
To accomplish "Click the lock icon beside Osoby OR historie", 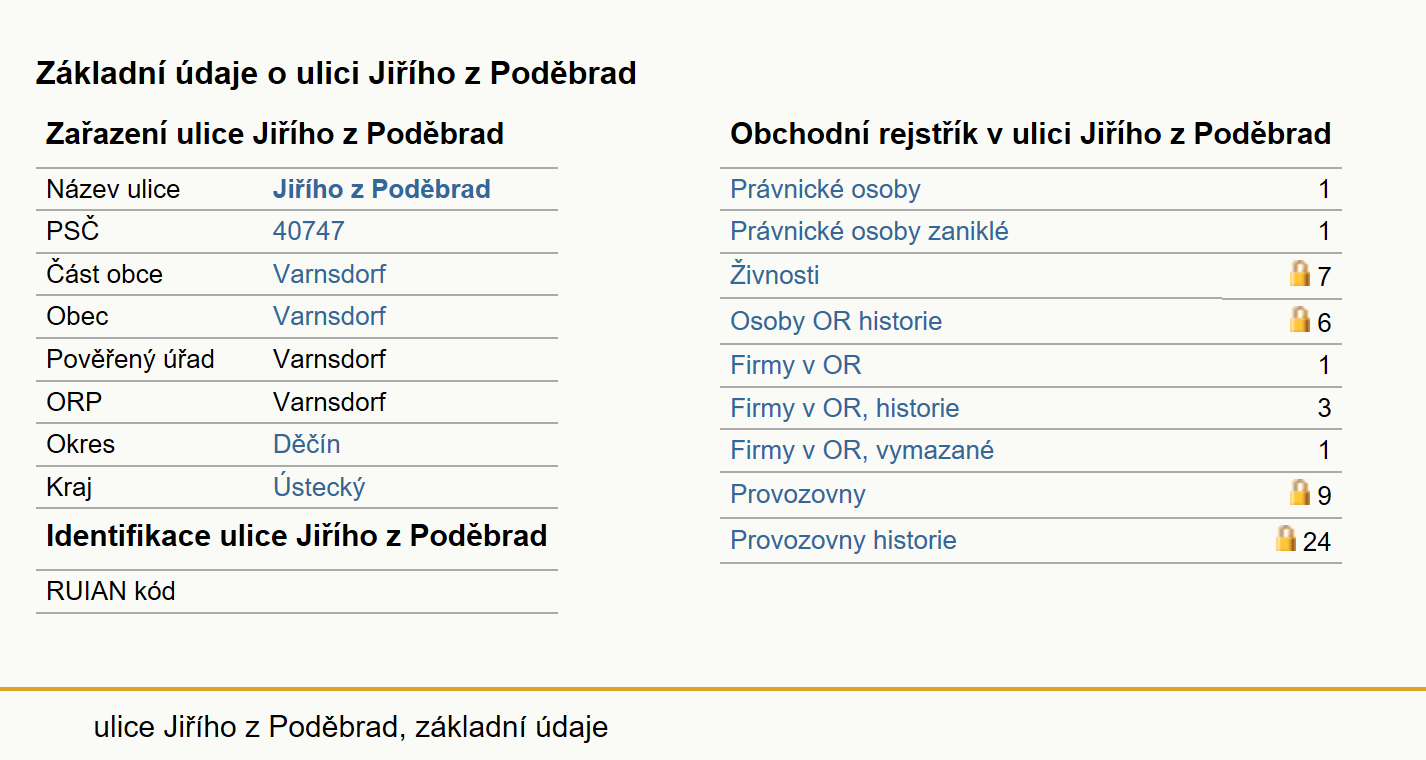I will click(1300, 319).
